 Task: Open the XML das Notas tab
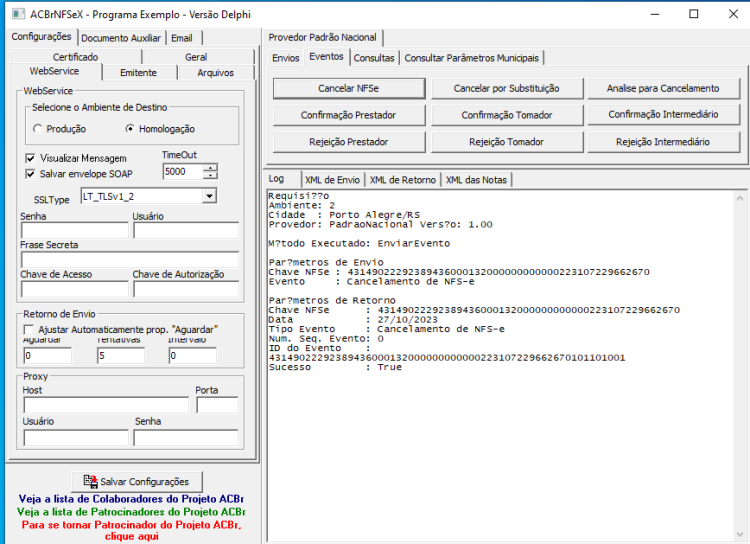pos(476,180)
